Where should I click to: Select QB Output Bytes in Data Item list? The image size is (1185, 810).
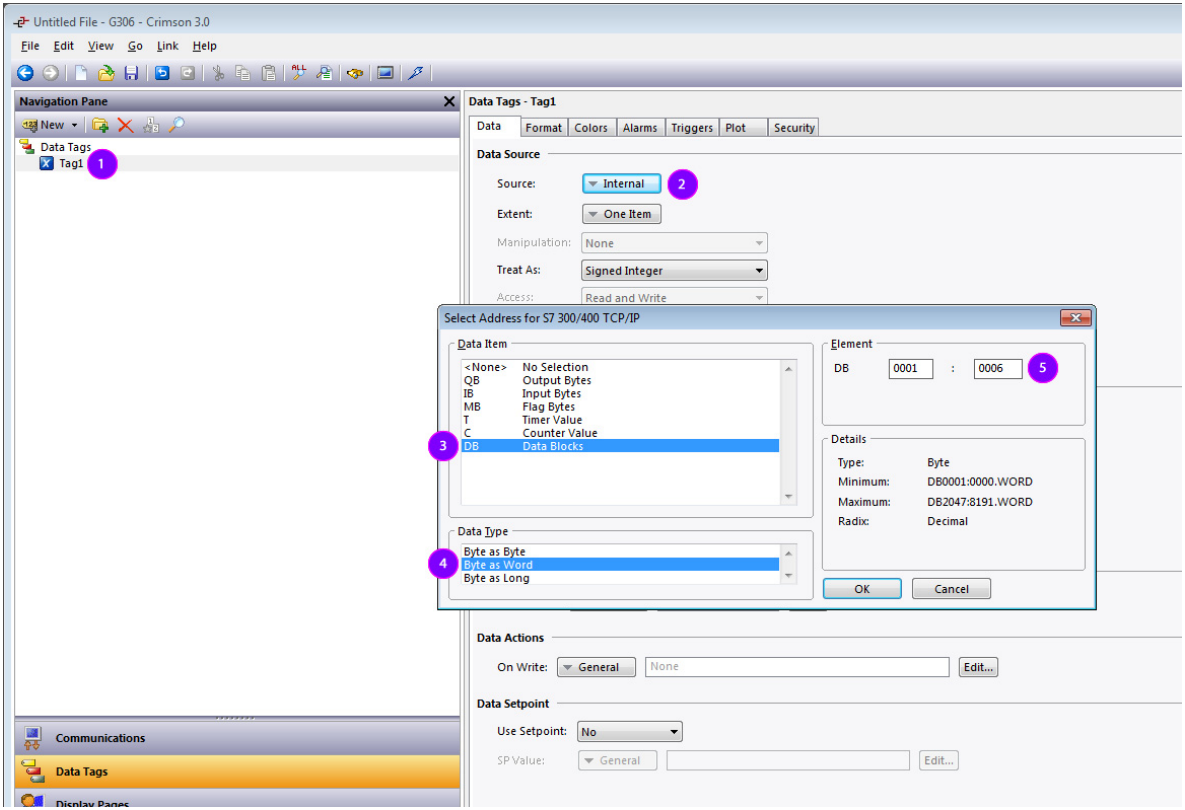point(620,380)
